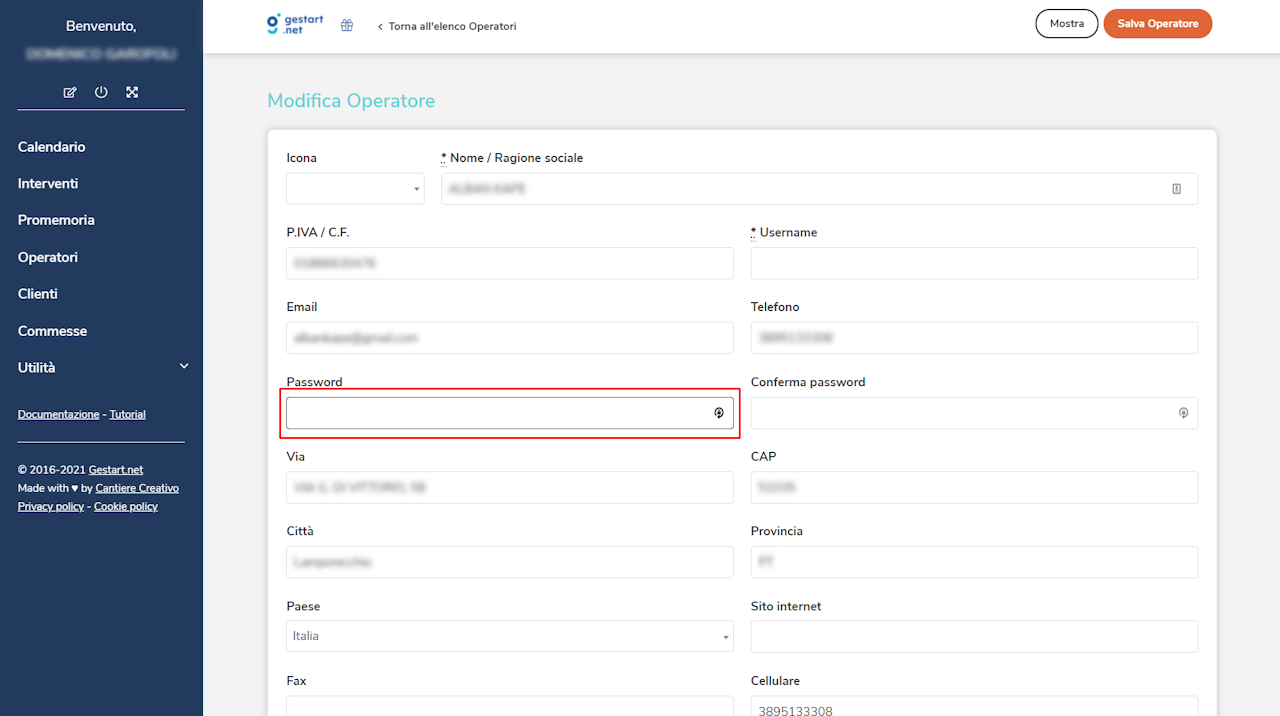Open the Paese country dropdown

click(509, 636)
